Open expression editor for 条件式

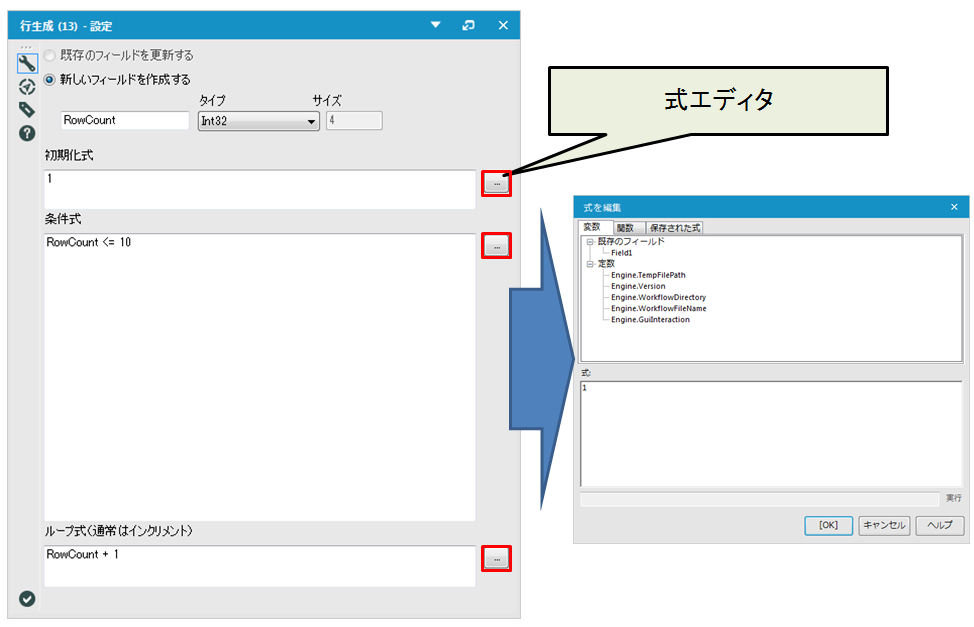(496, 246)
